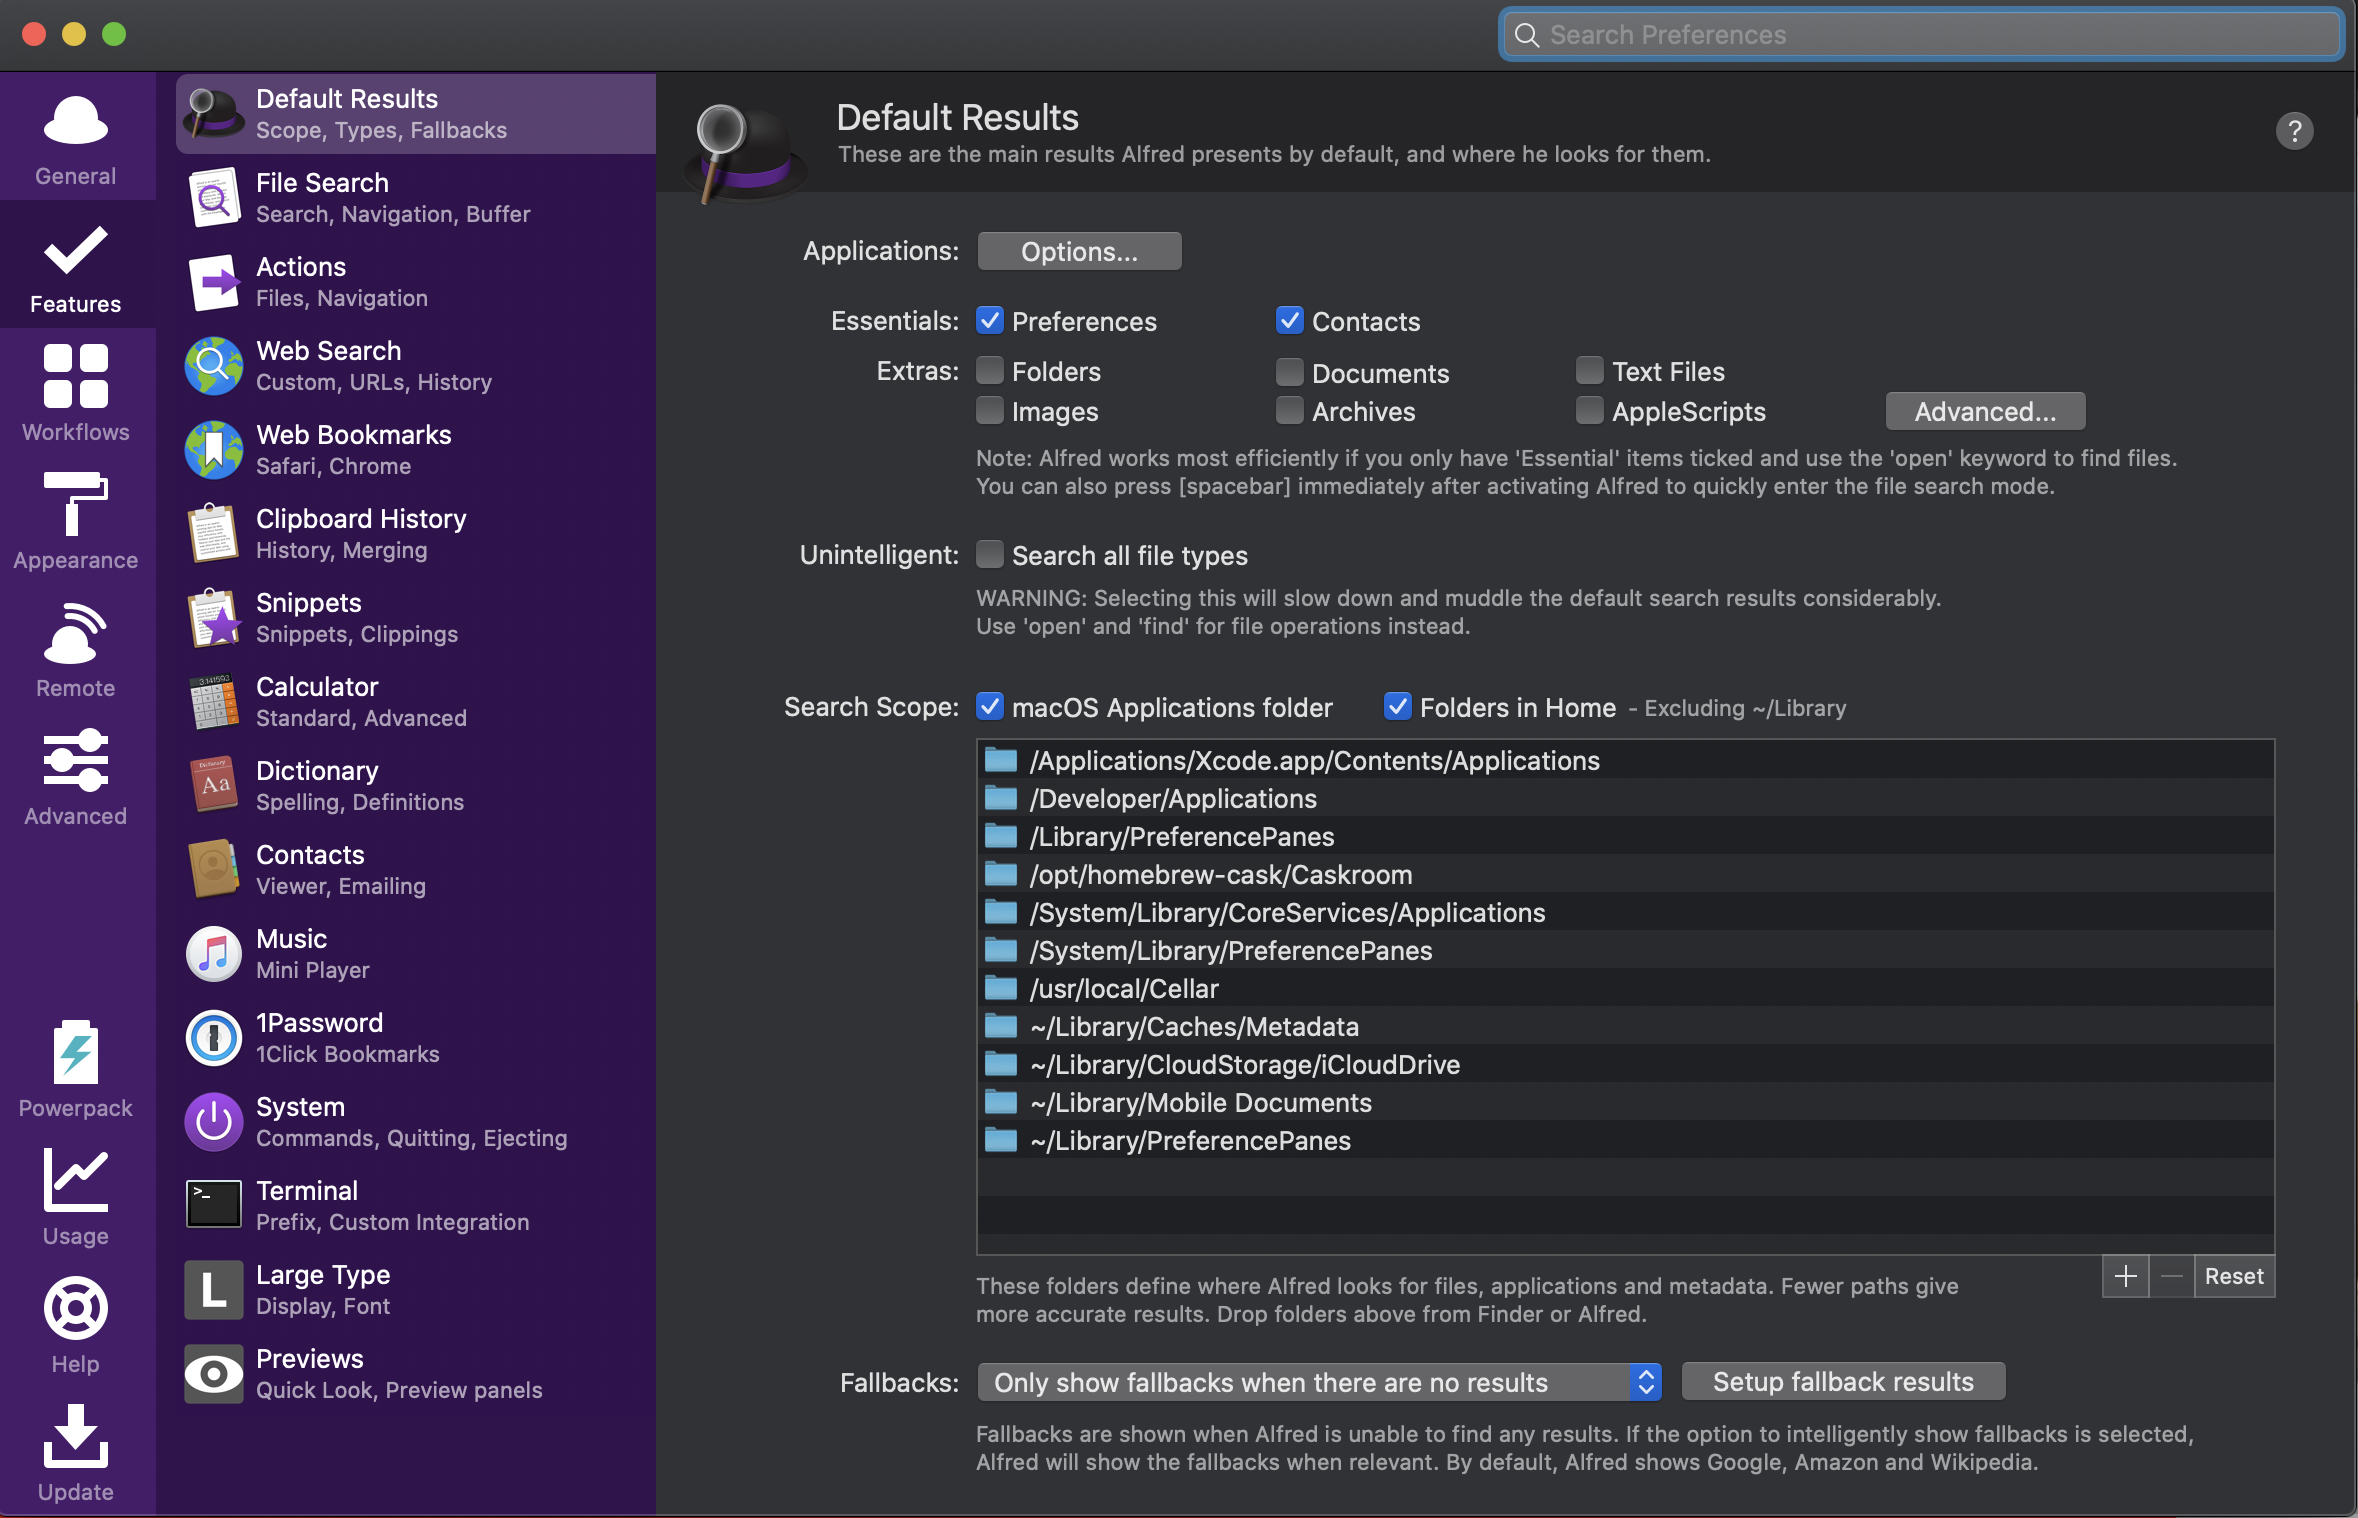Viewport: 2358px width, 1518px height.
Task: Click the File Search magnifier icon
Action: [214, 198]
